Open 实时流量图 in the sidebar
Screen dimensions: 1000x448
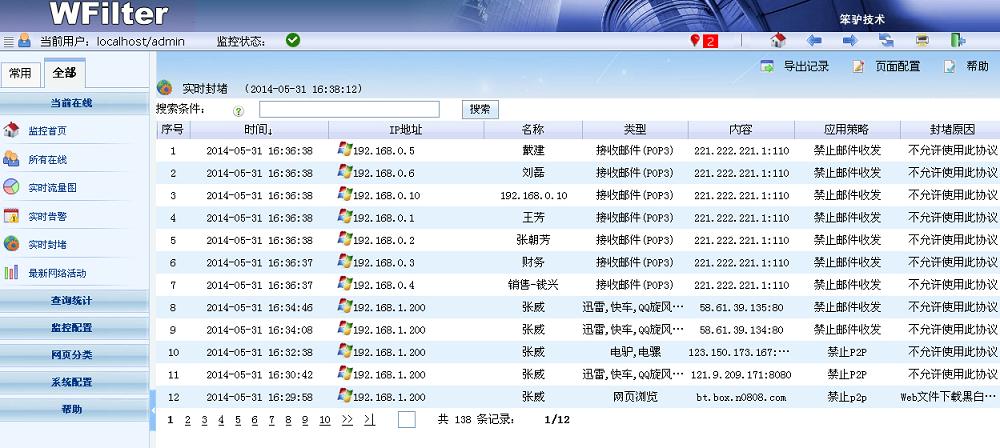pos(52,187)
